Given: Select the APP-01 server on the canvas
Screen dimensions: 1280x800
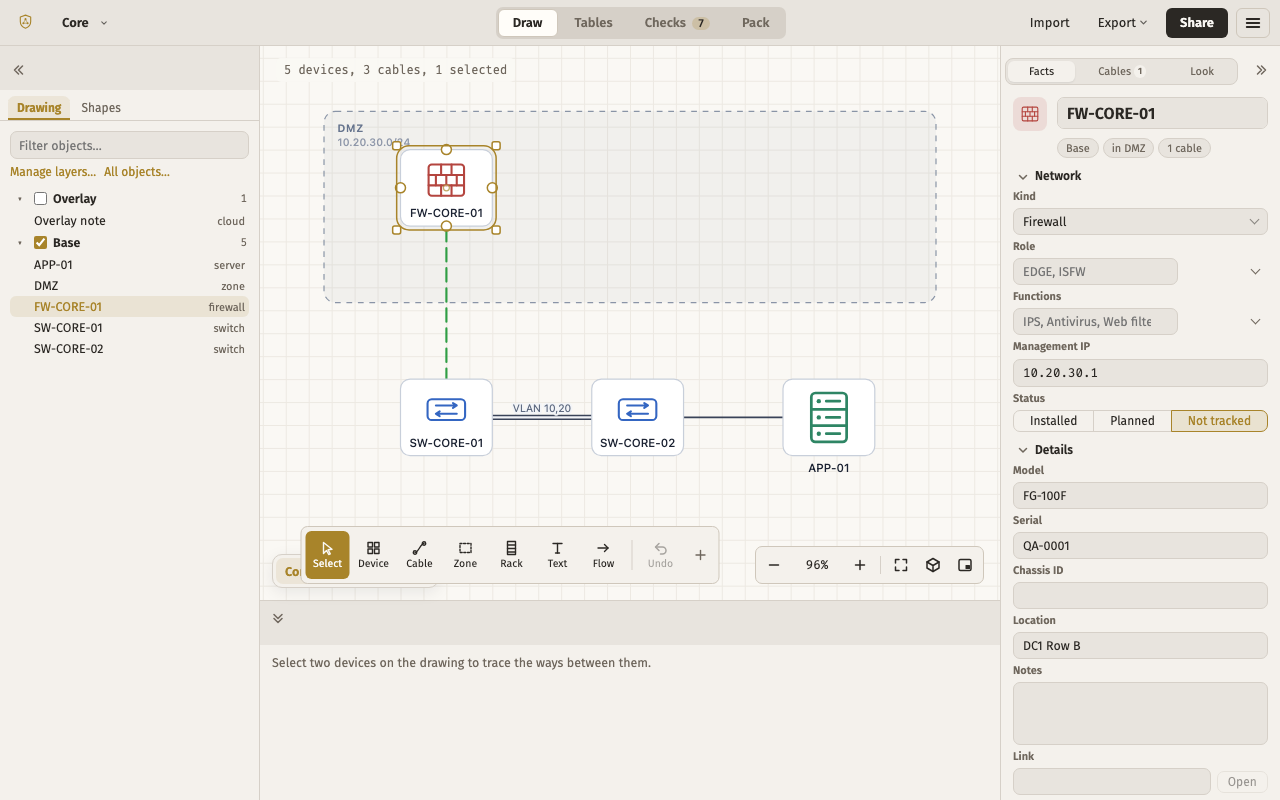Looking at the screenshot, I should coord(829,418).
